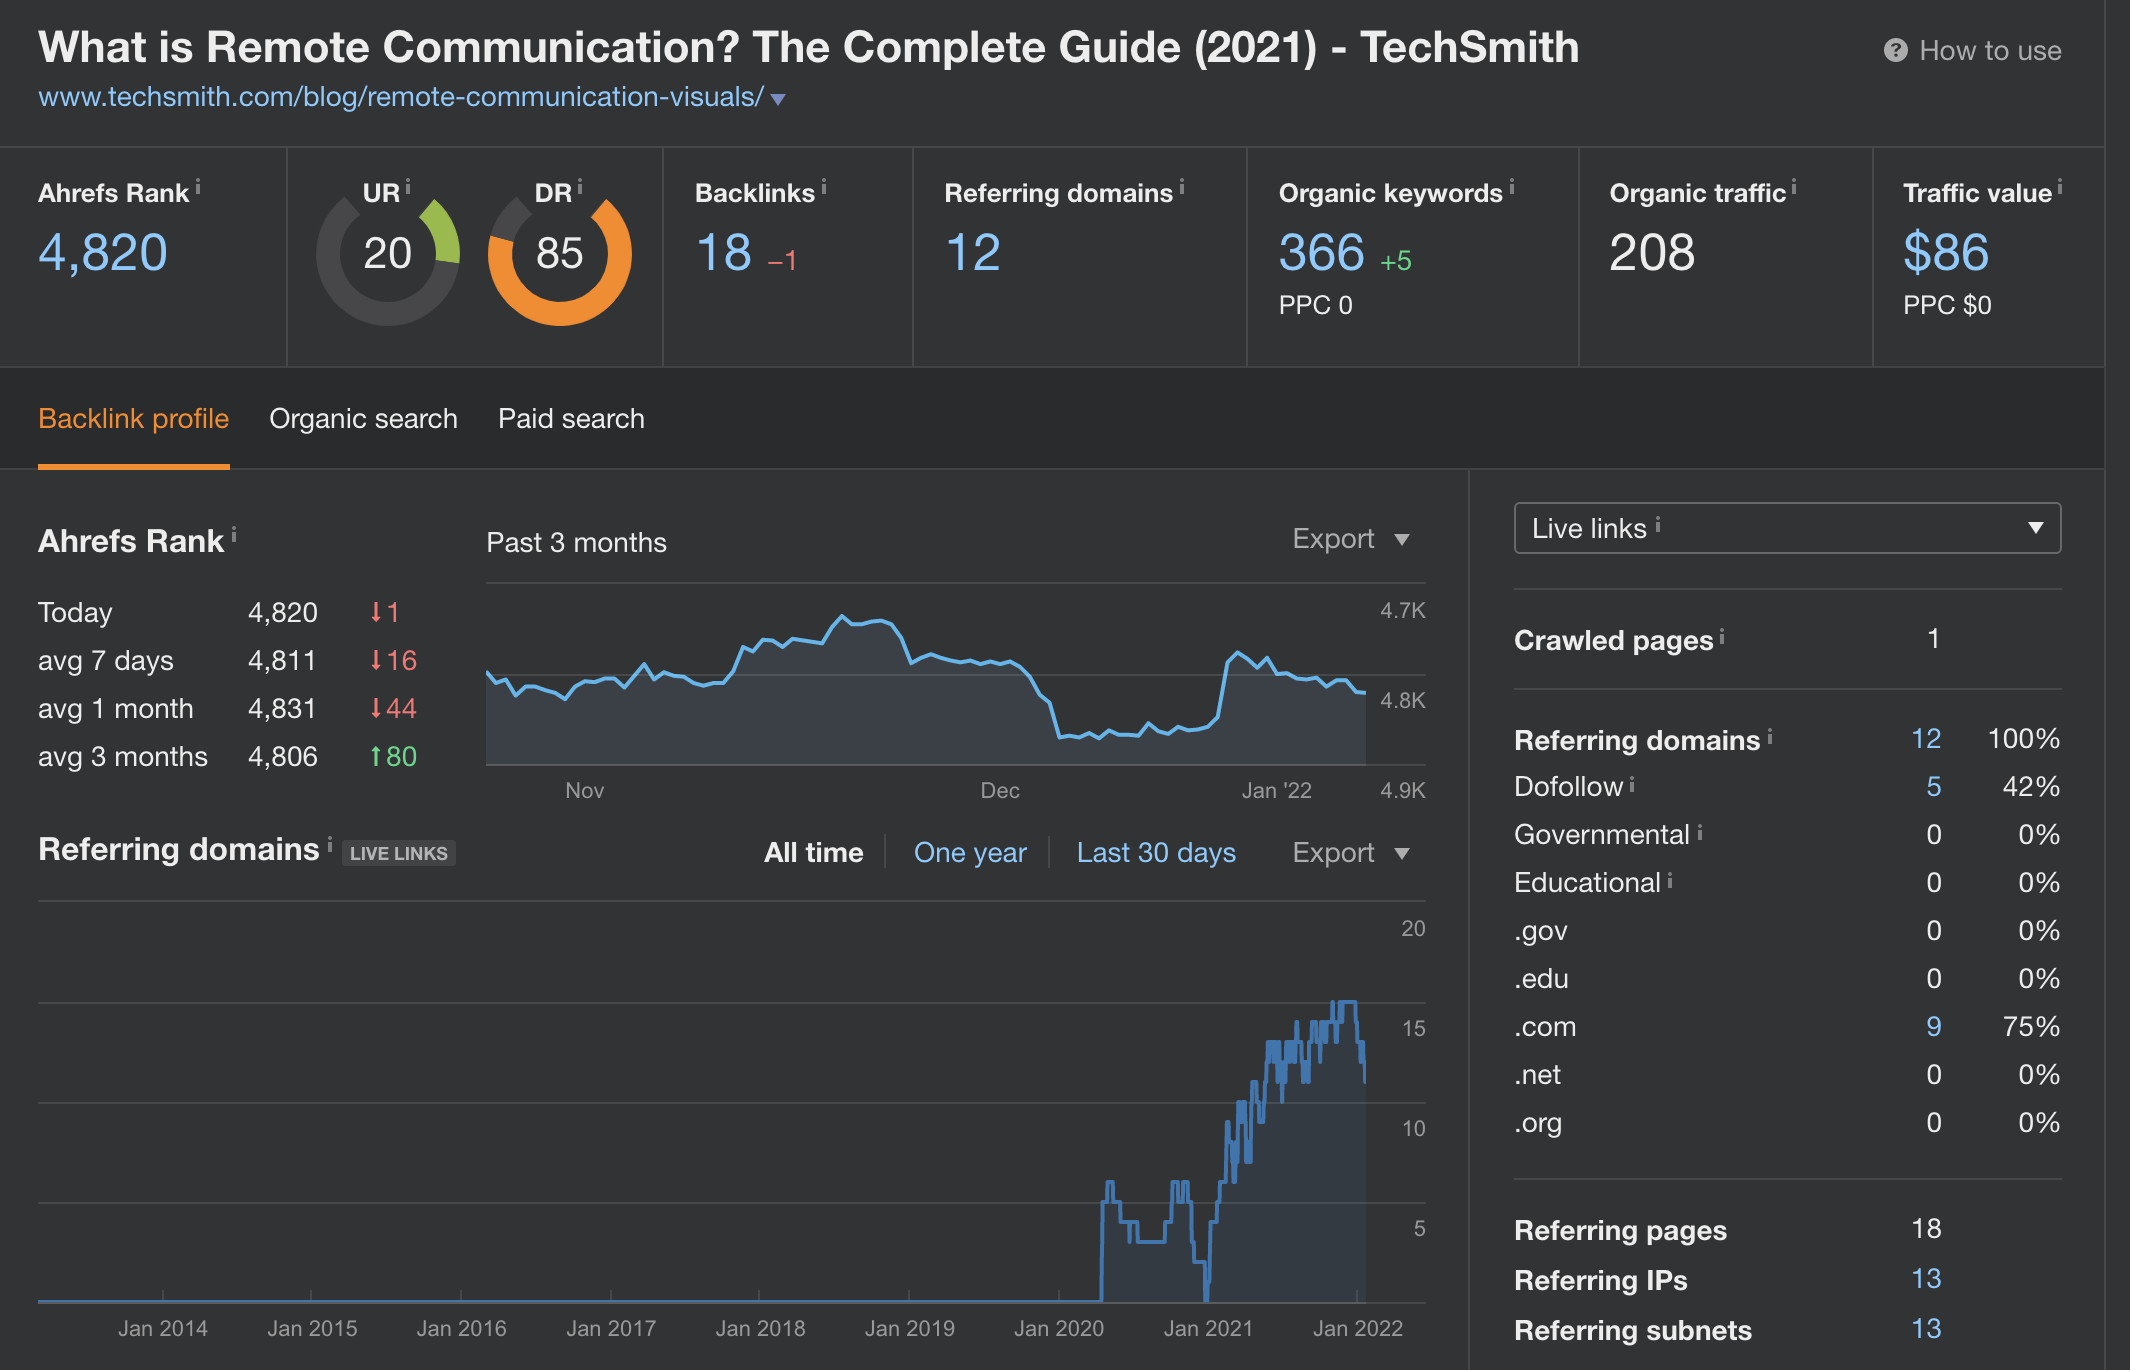The height and width of the screenshot is (1370, 2130).
Task: Click info icon beside Ahrefs Rank metric header
Action: coord(198,187)
